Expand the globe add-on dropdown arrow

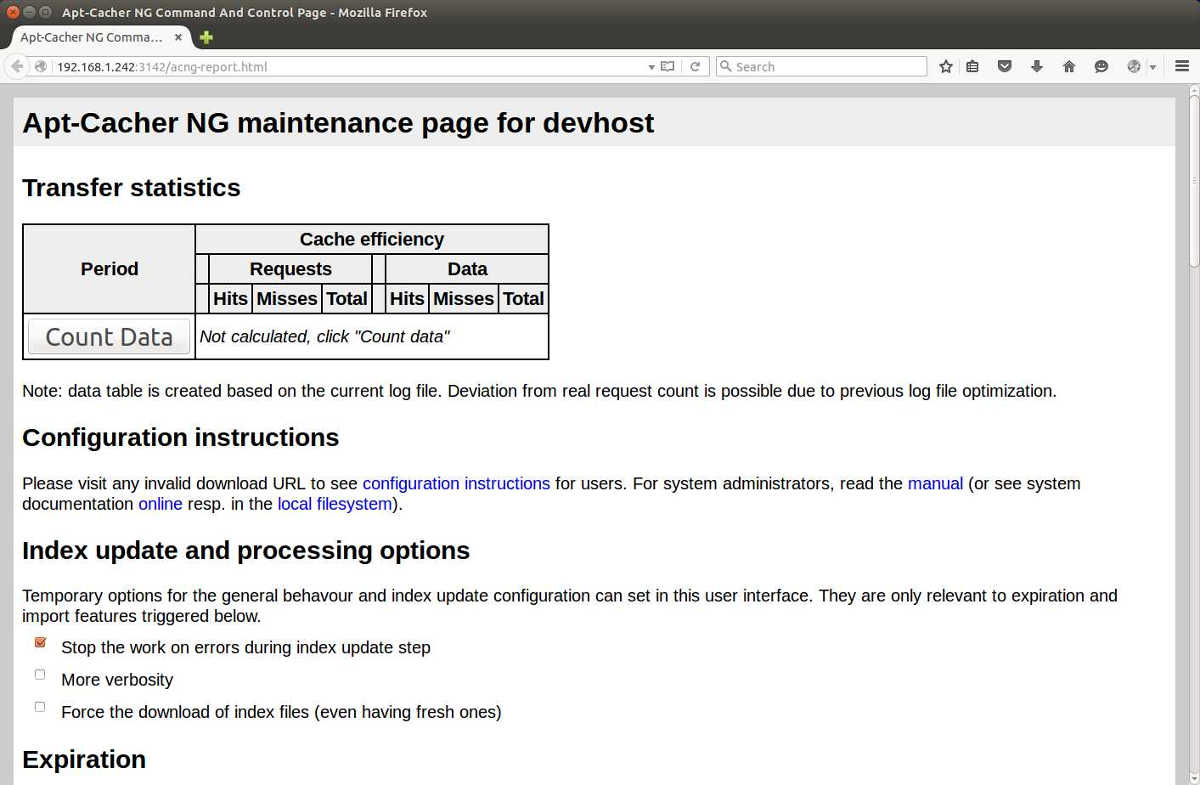pyautogui.click(x=1152, y=67)
